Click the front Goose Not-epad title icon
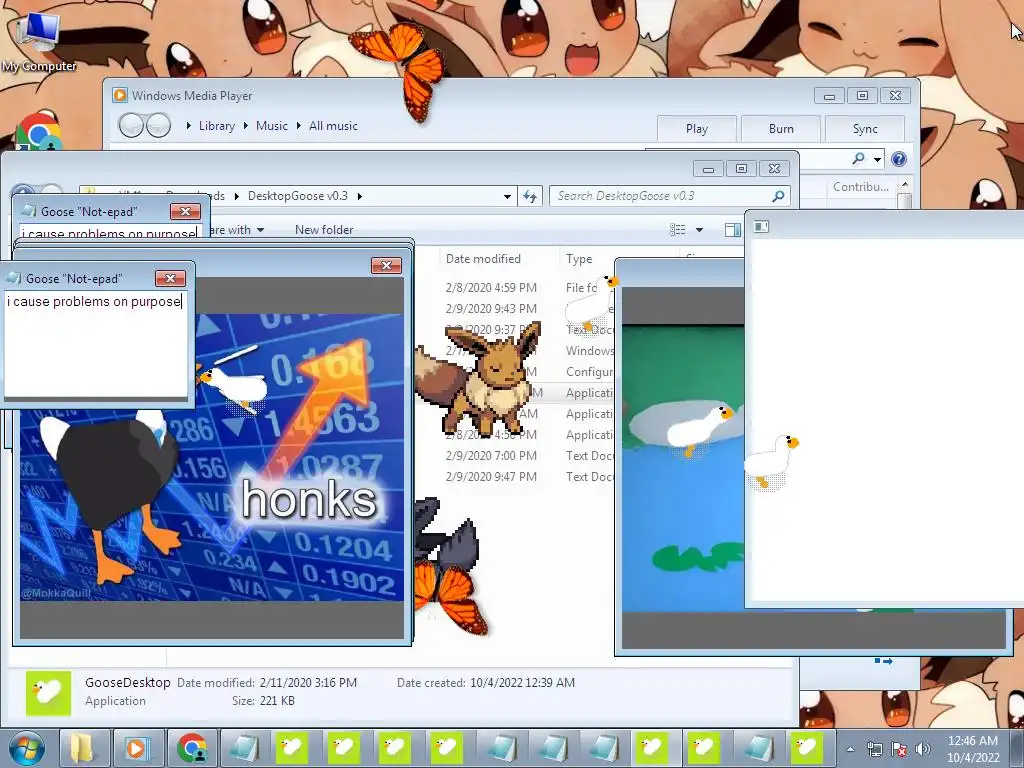Screen dimensions: 1024x768 [x=14, y=278]
